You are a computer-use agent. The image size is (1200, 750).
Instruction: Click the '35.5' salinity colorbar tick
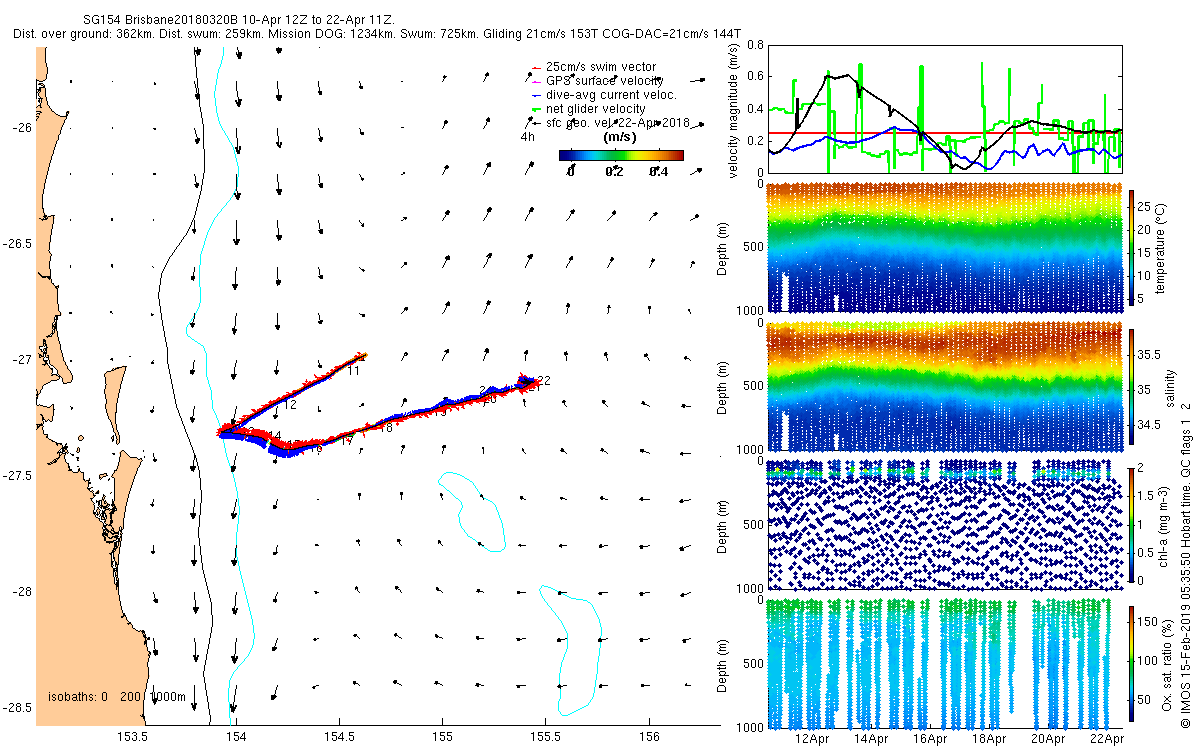[x=1149, y=354]
